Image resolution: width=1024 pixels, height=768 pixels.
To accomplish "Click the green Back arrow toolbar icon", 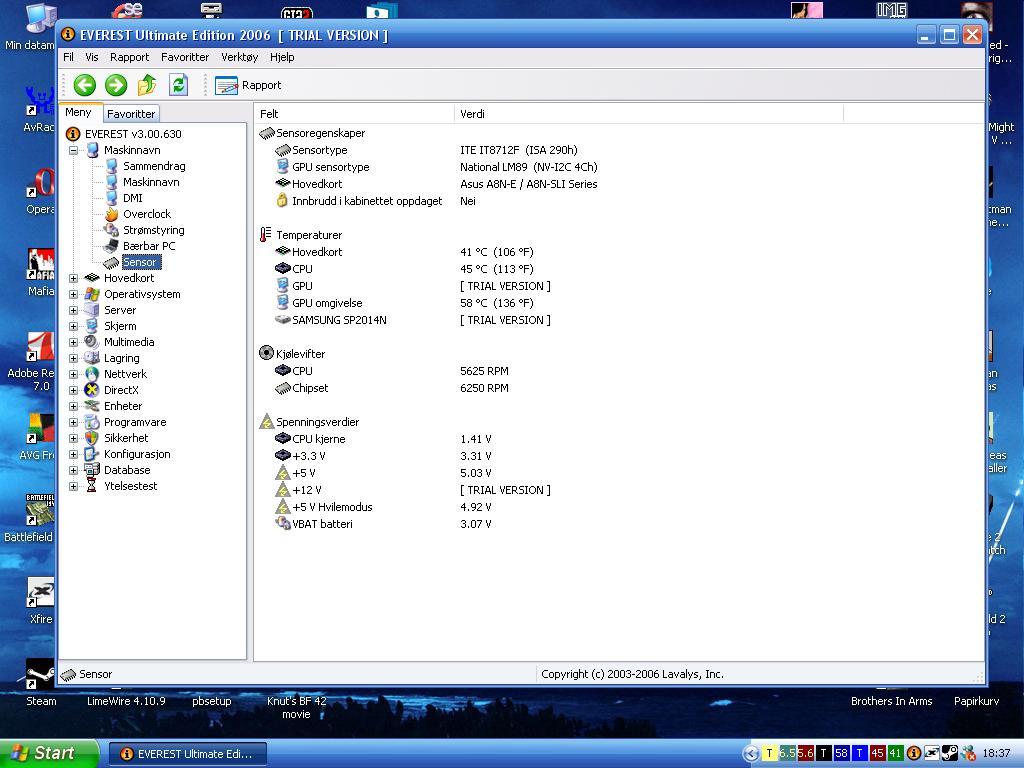I will click(84, 85).
